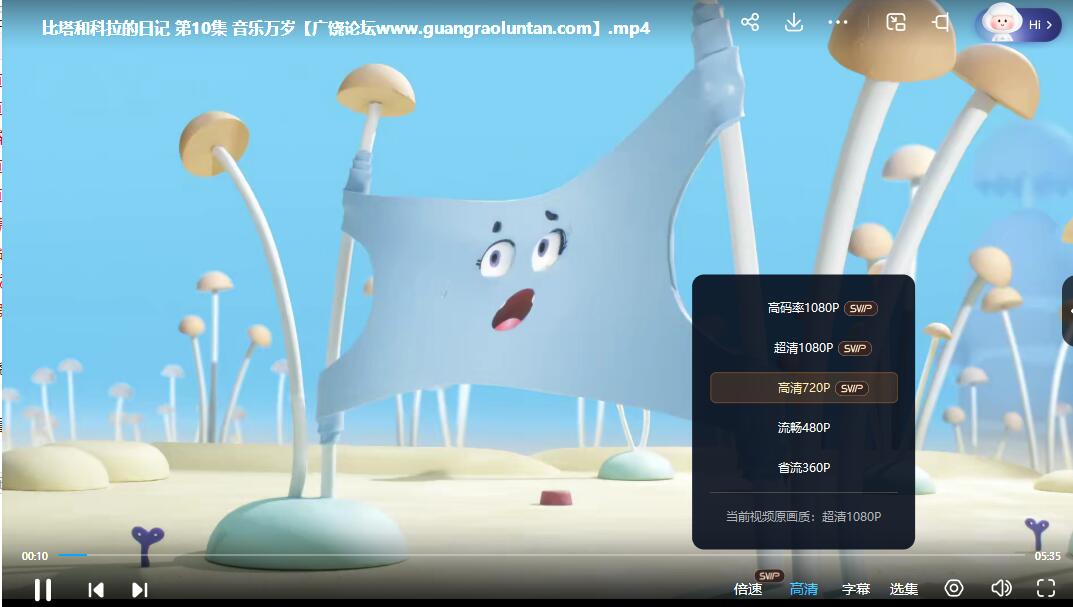The height and width of the screenshot is (607, 1073).
Task: Click the share icon in top bar
Action: click(x=750, y=23)
